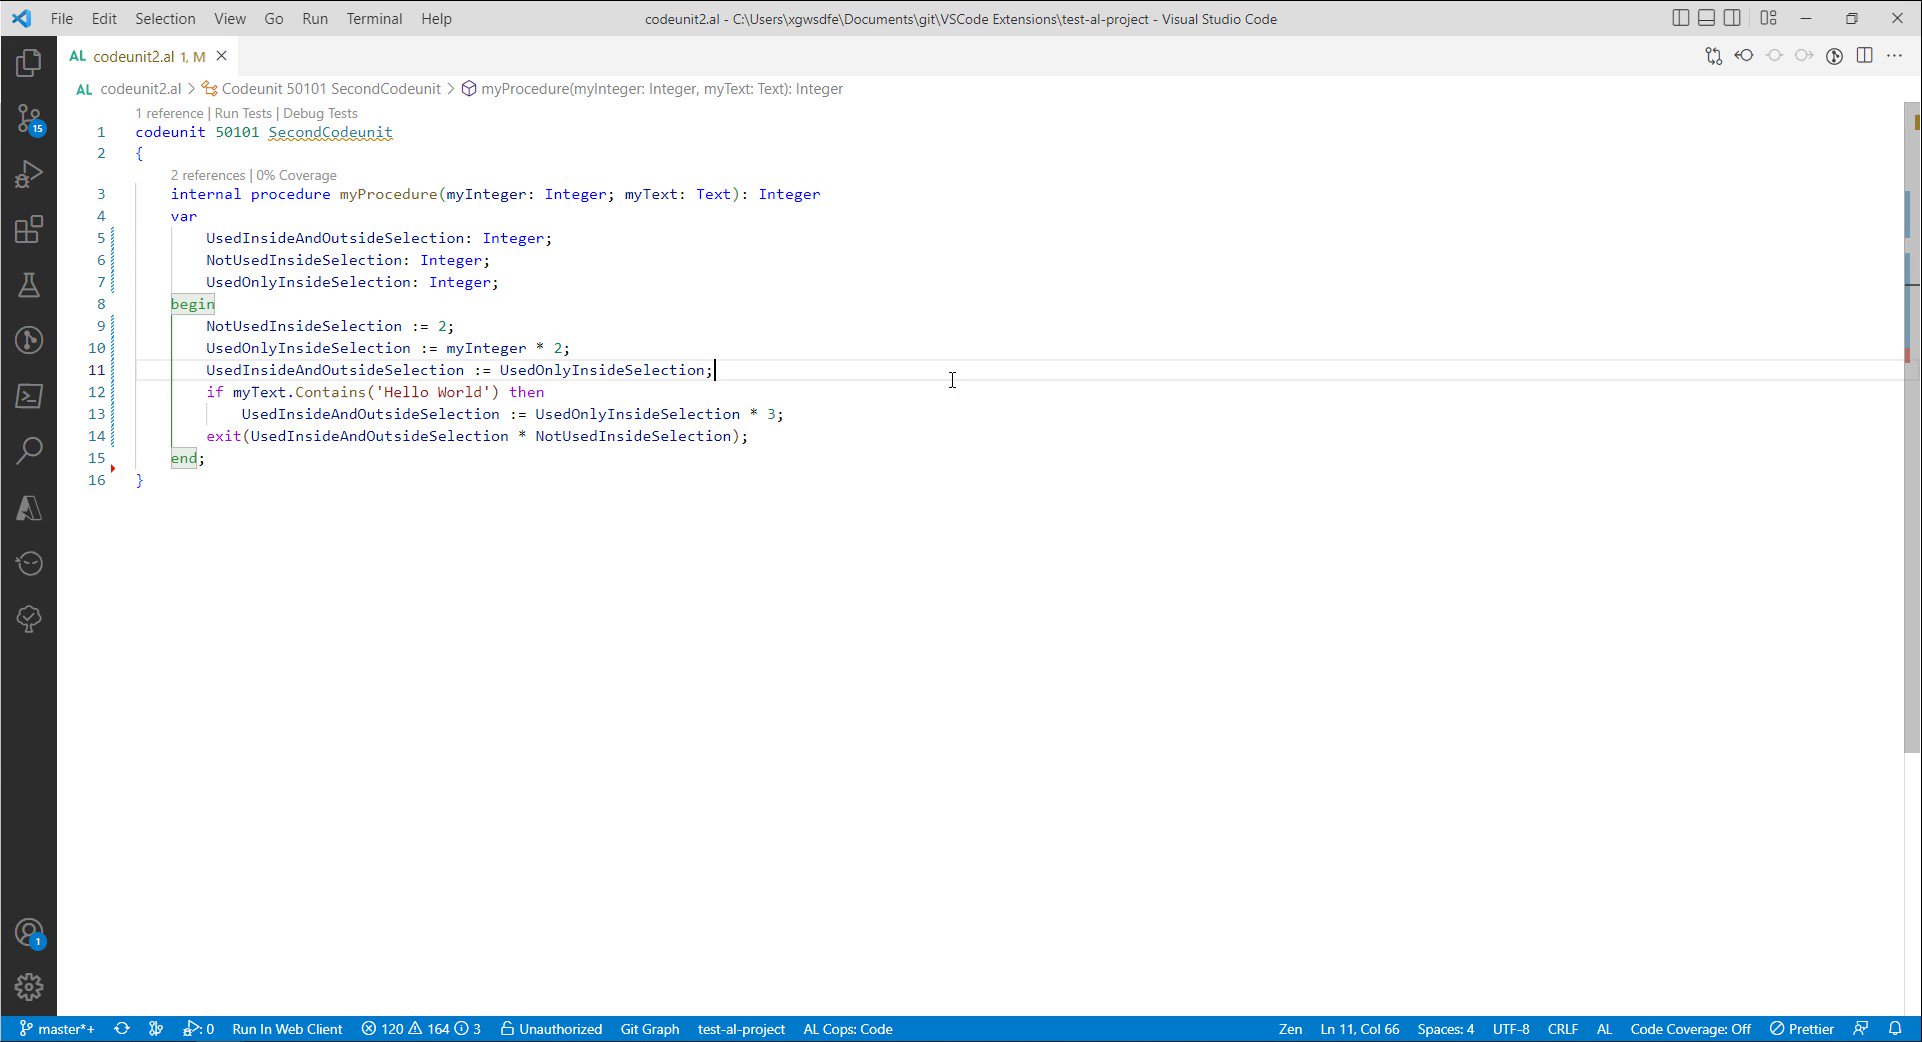Open the Accounts icon in activity bar
Image resolution: width=1922 pixels, height=1042 pixels.
(28, 932)
